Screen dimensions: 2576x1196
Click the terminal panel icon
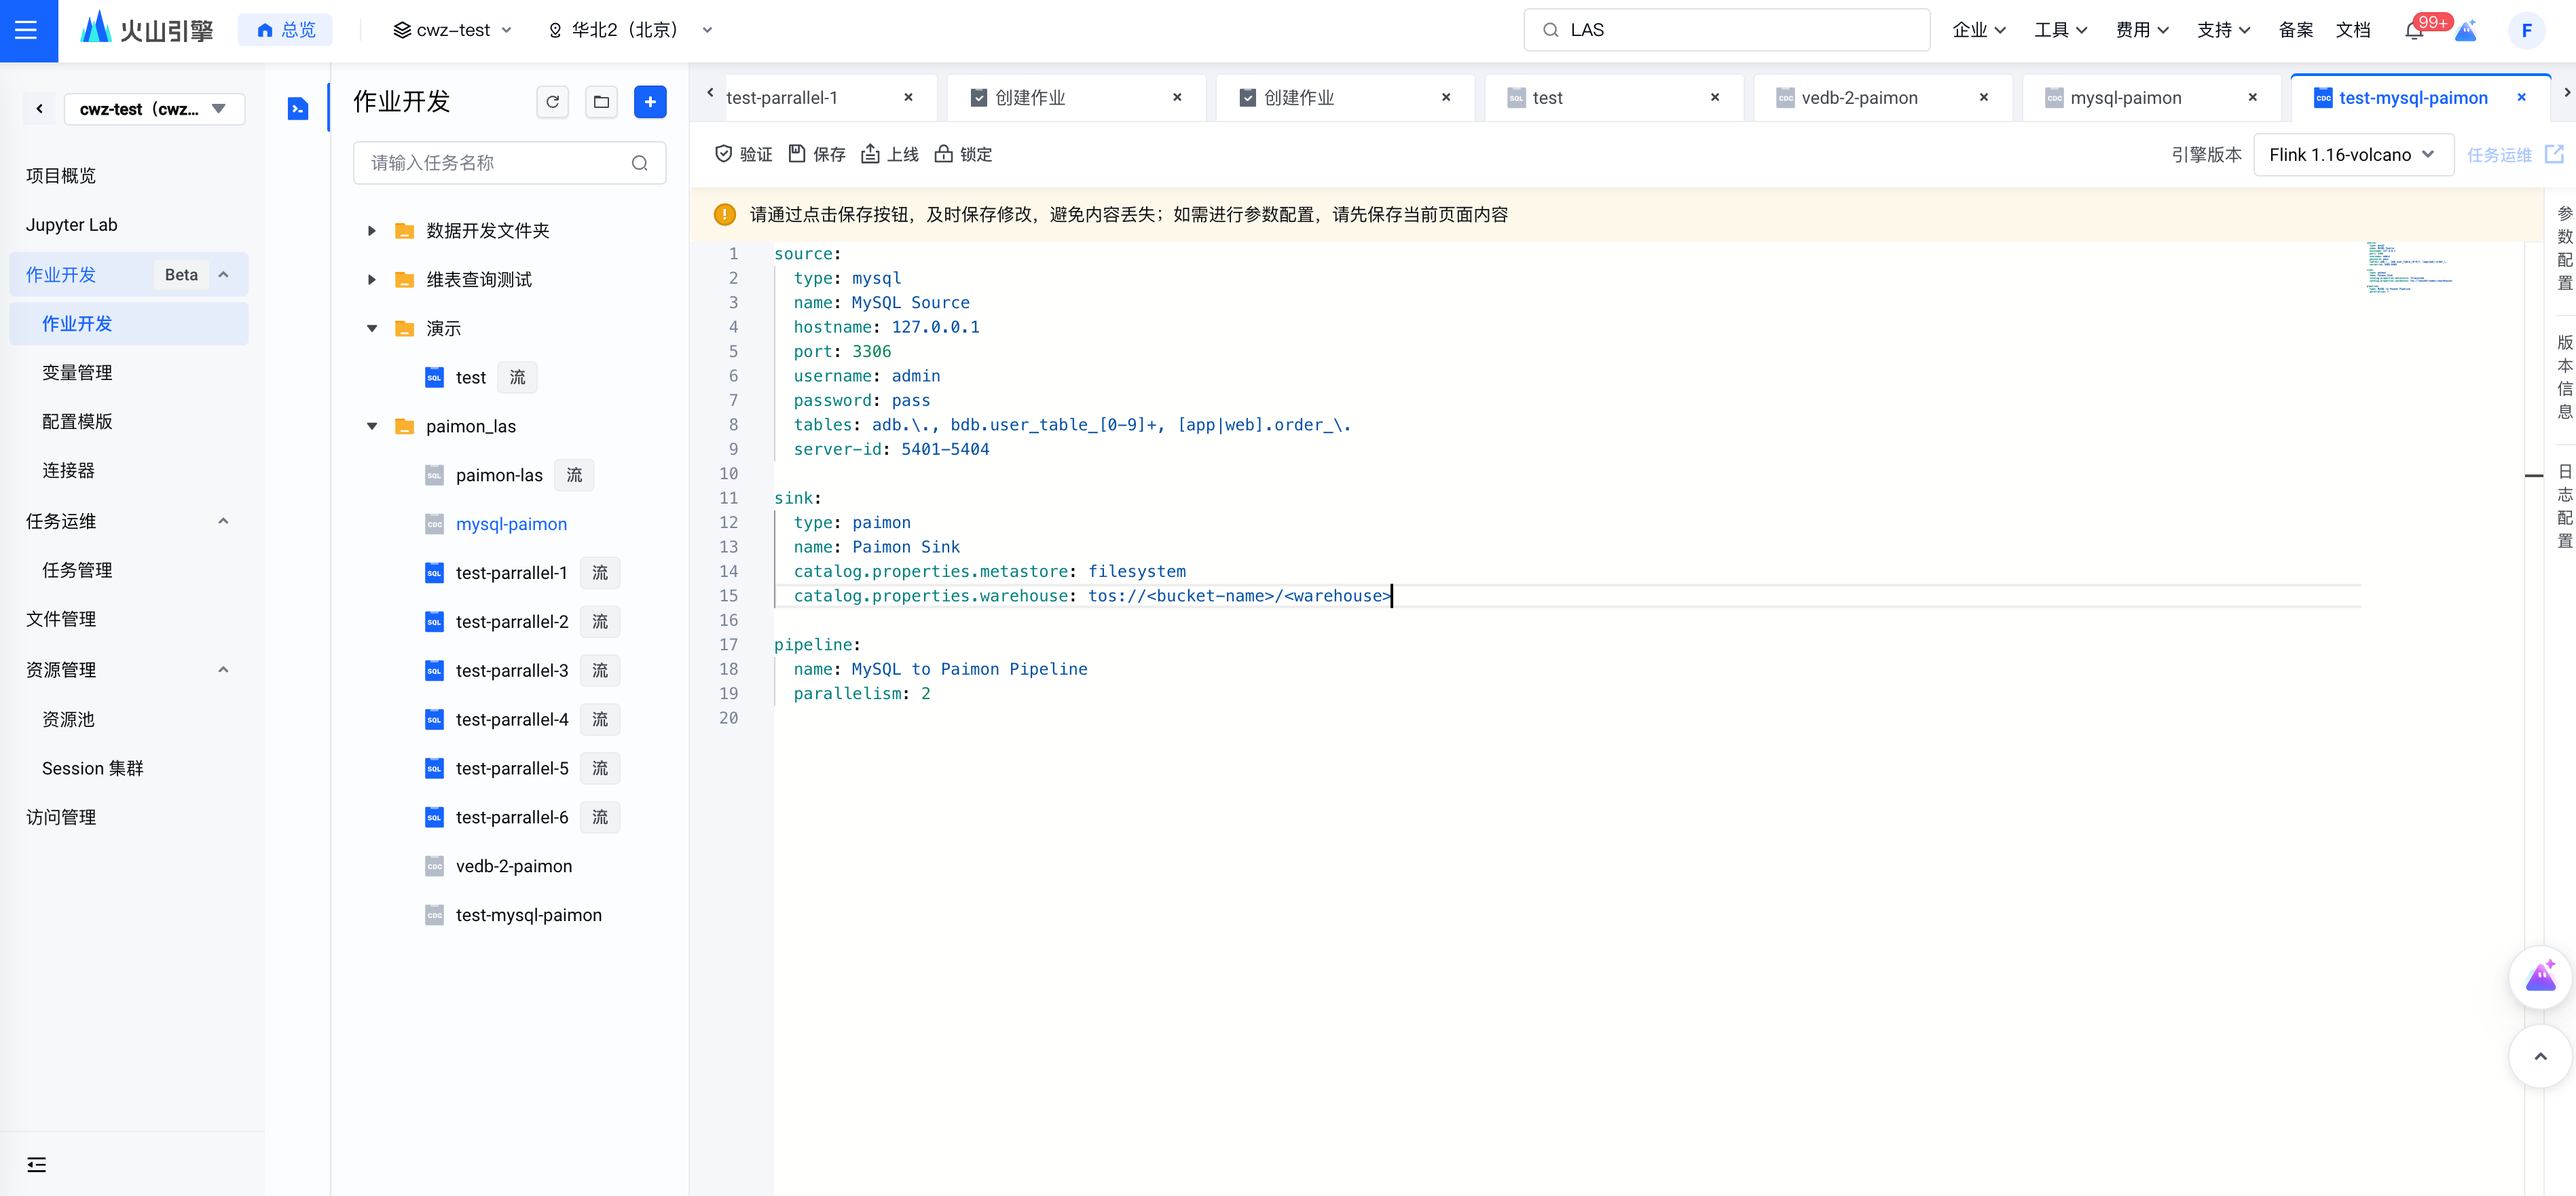coord(298,108)
